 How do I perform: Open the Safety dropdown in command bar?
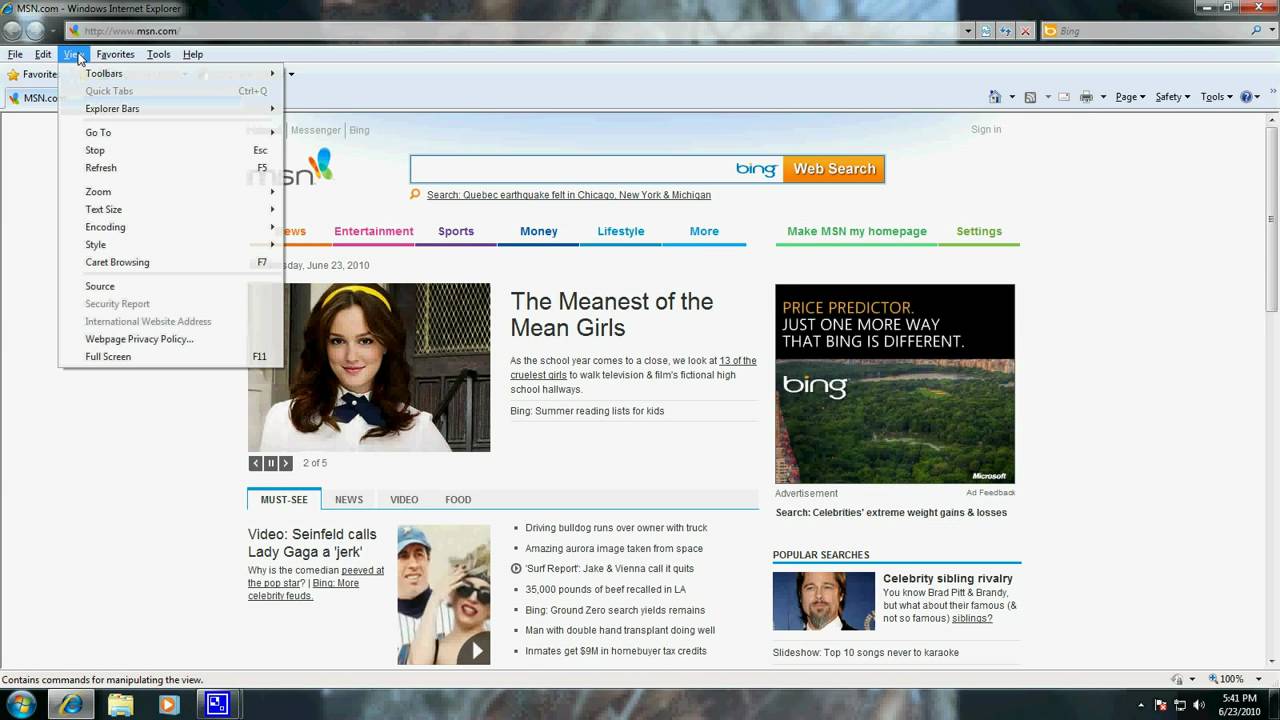point(1173,97)
